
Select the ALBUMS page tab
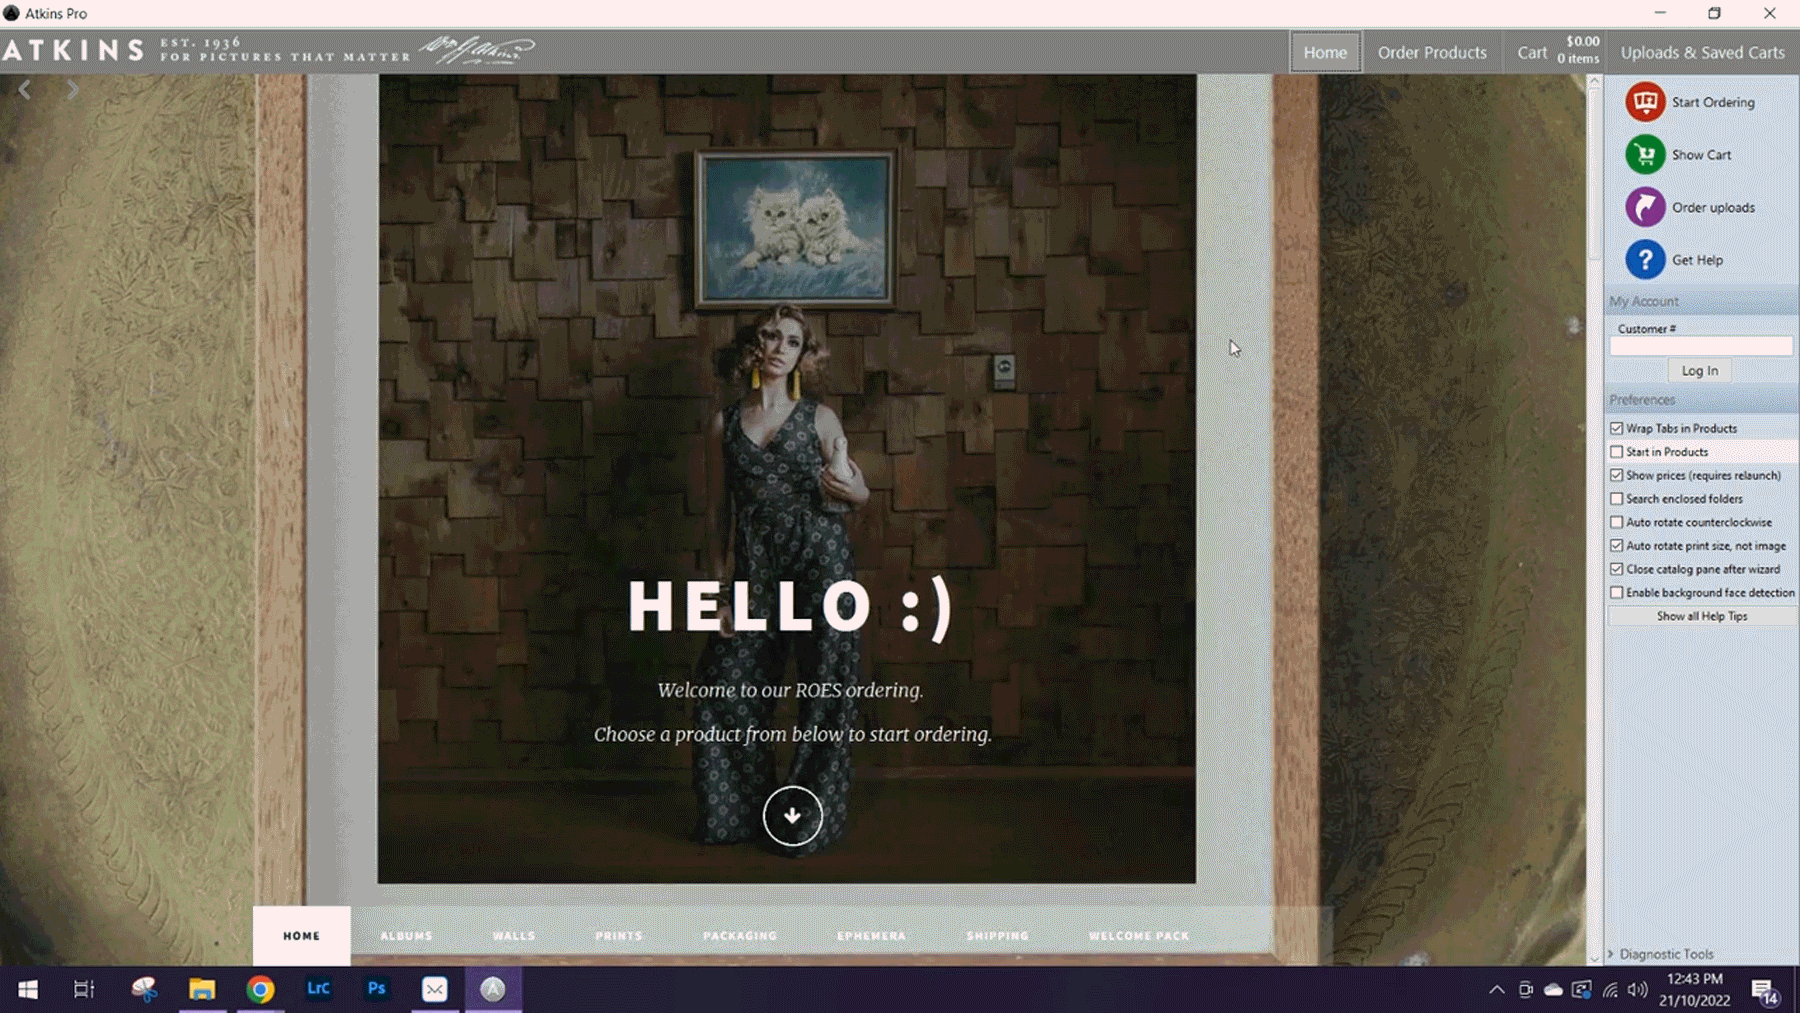pos(406,936)
